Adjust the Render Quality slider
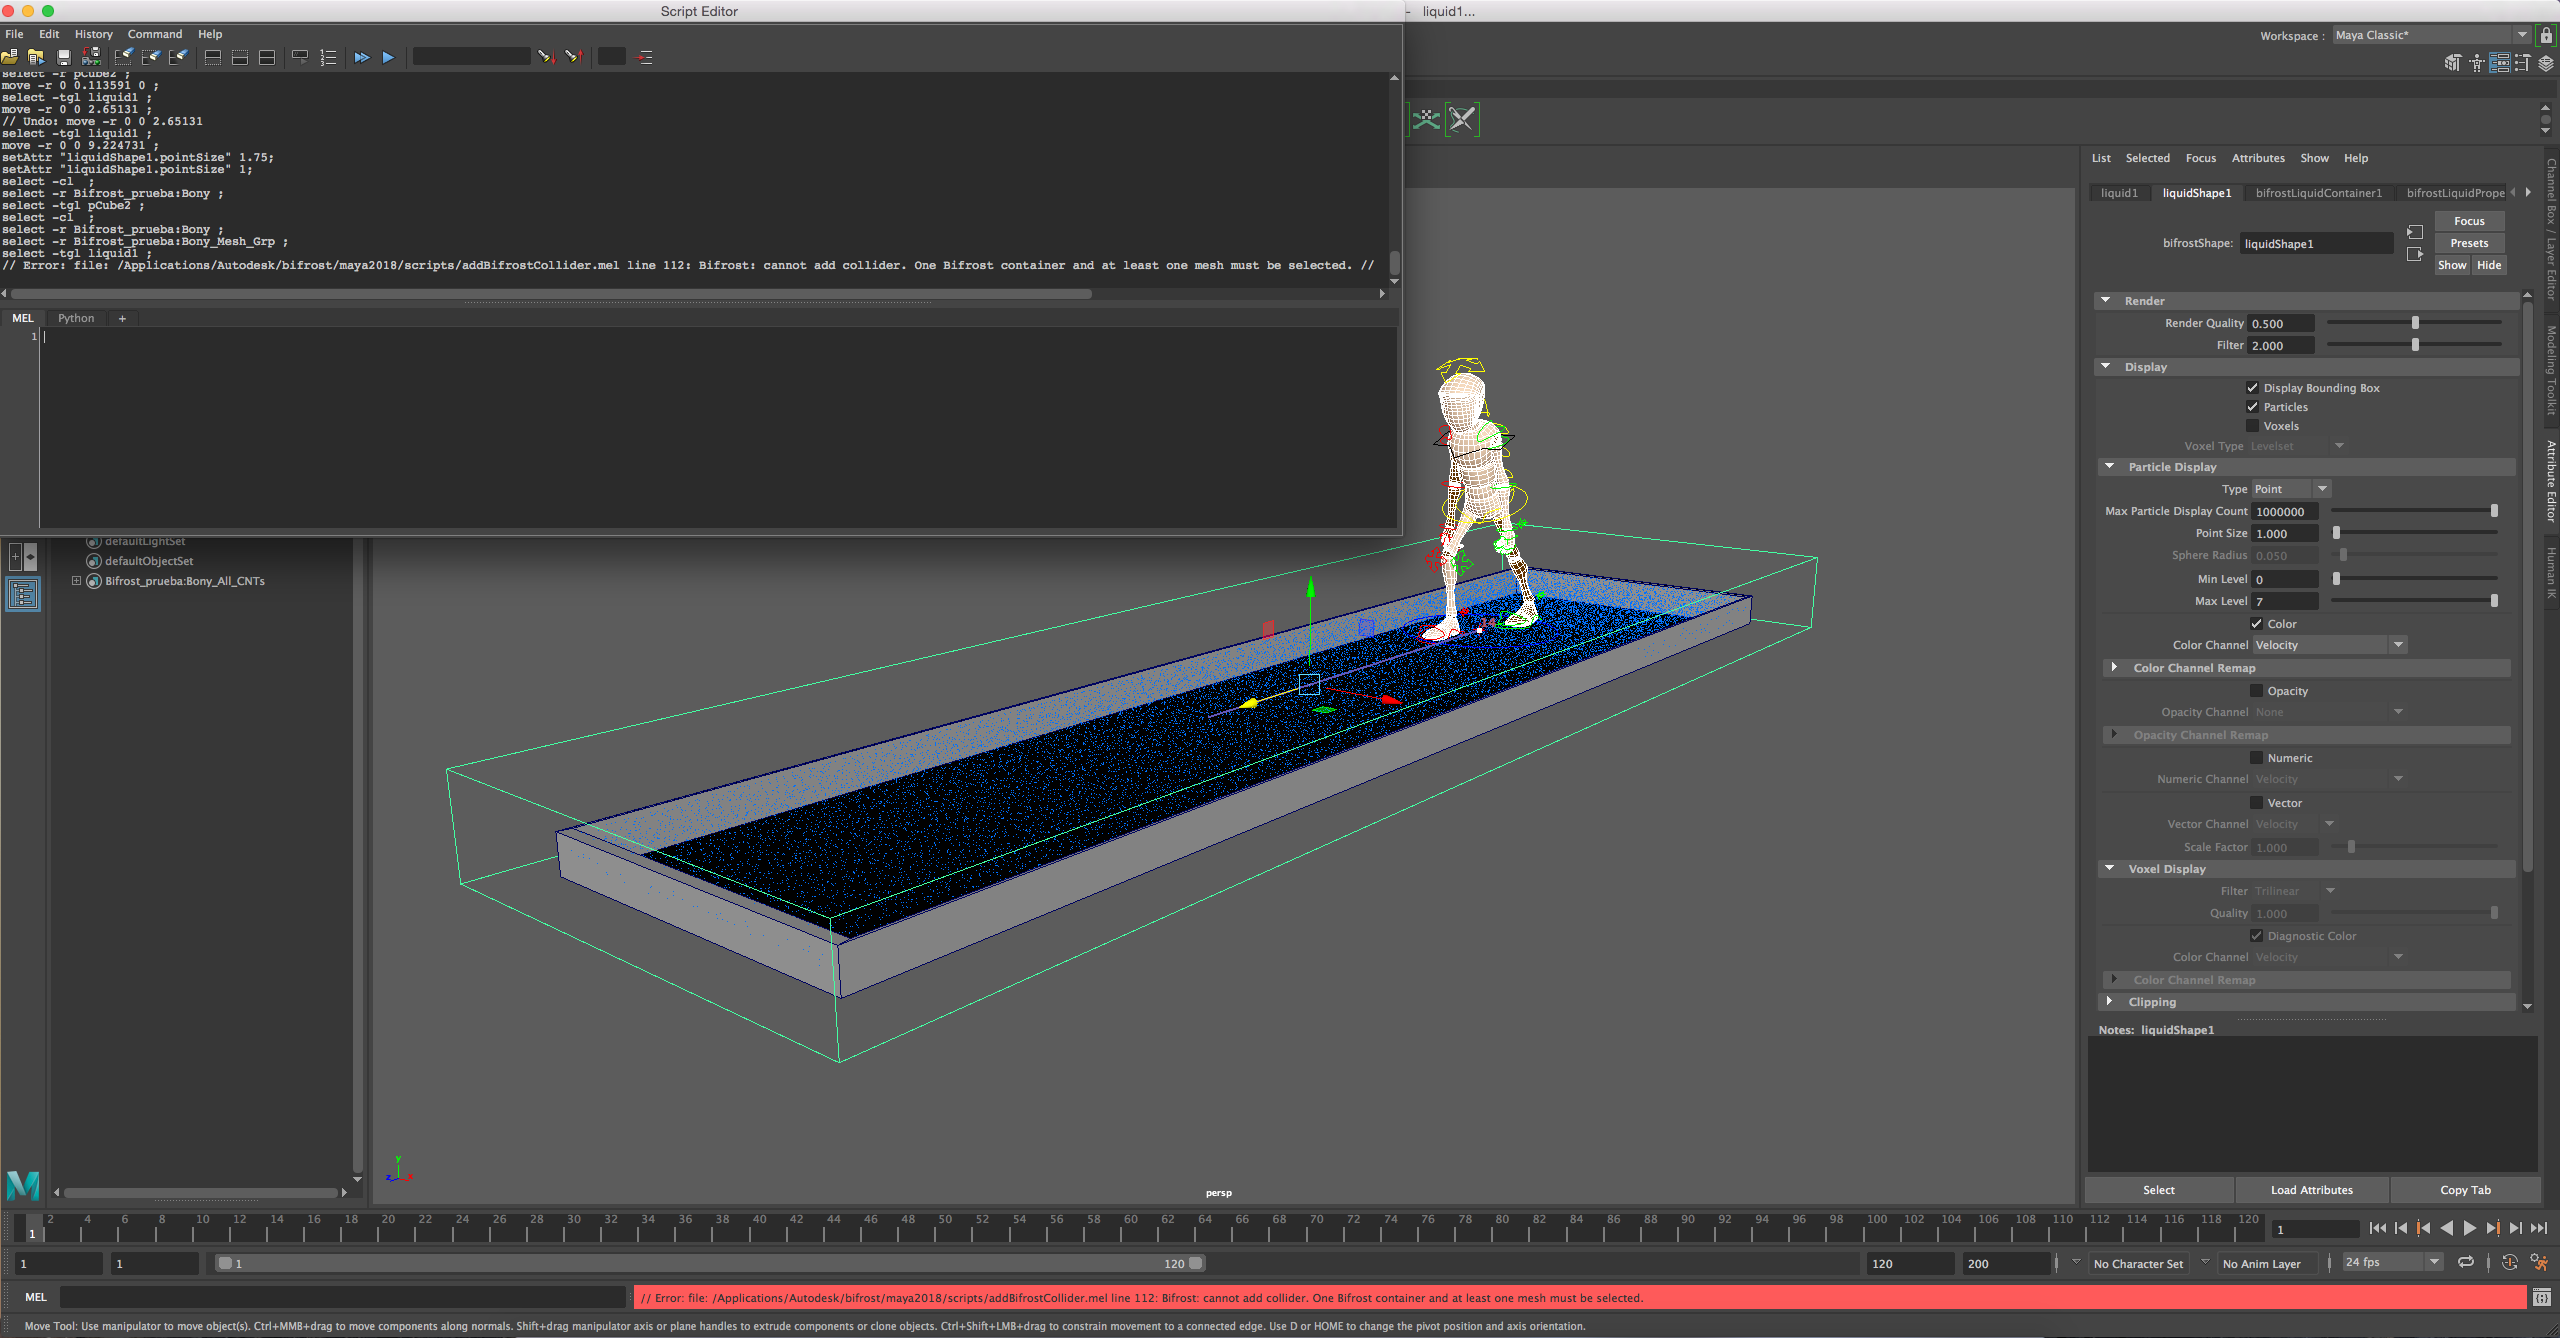This screenshot has width=2560, height=1338. [2414, 323]
